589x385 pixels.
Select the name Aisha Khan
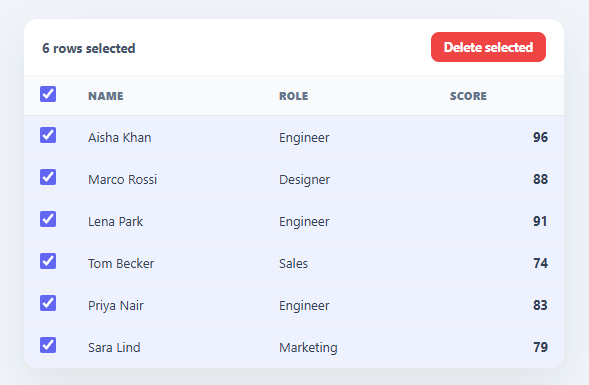point(119,137)
